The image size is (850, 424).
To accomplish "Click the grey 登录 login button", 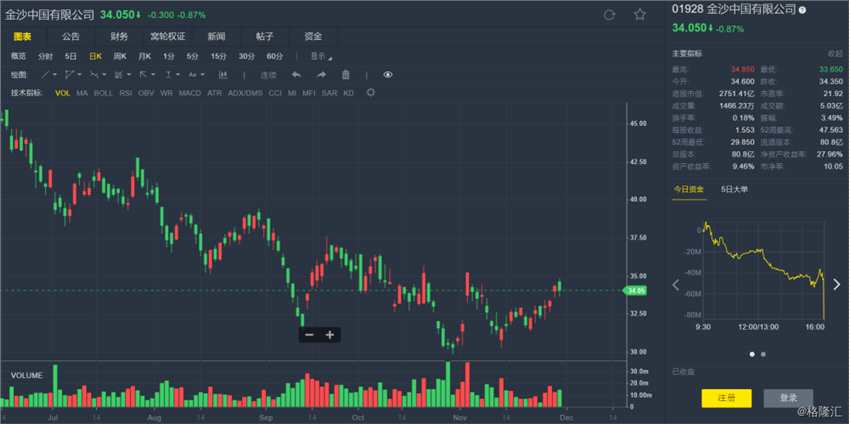I will [788, 398].
